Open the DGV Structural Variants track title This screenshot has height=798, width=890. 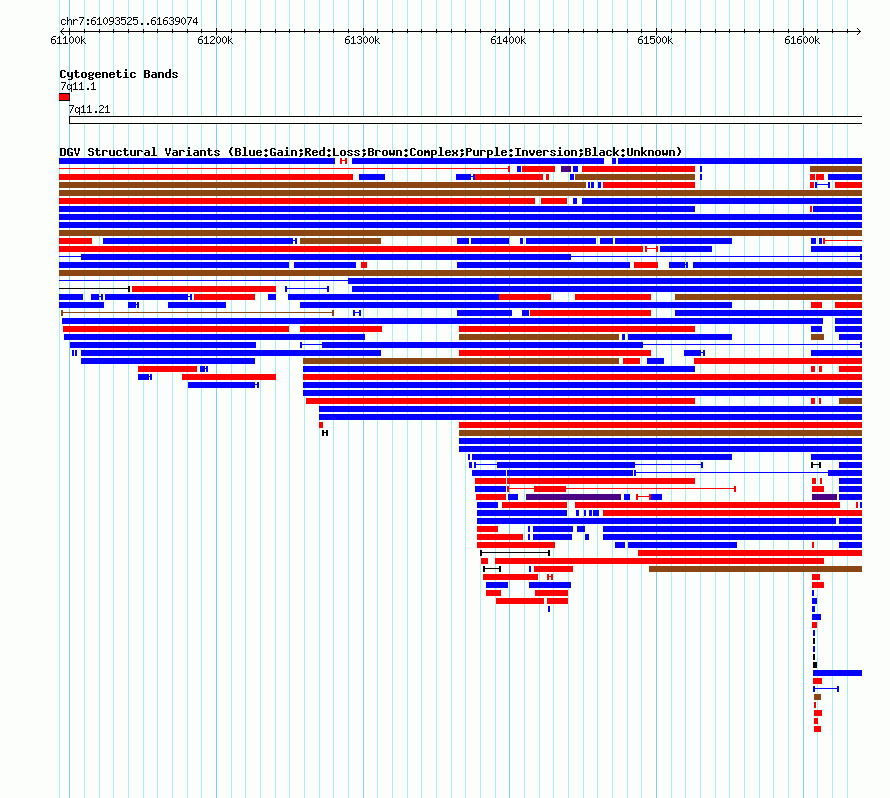point(370,152)
